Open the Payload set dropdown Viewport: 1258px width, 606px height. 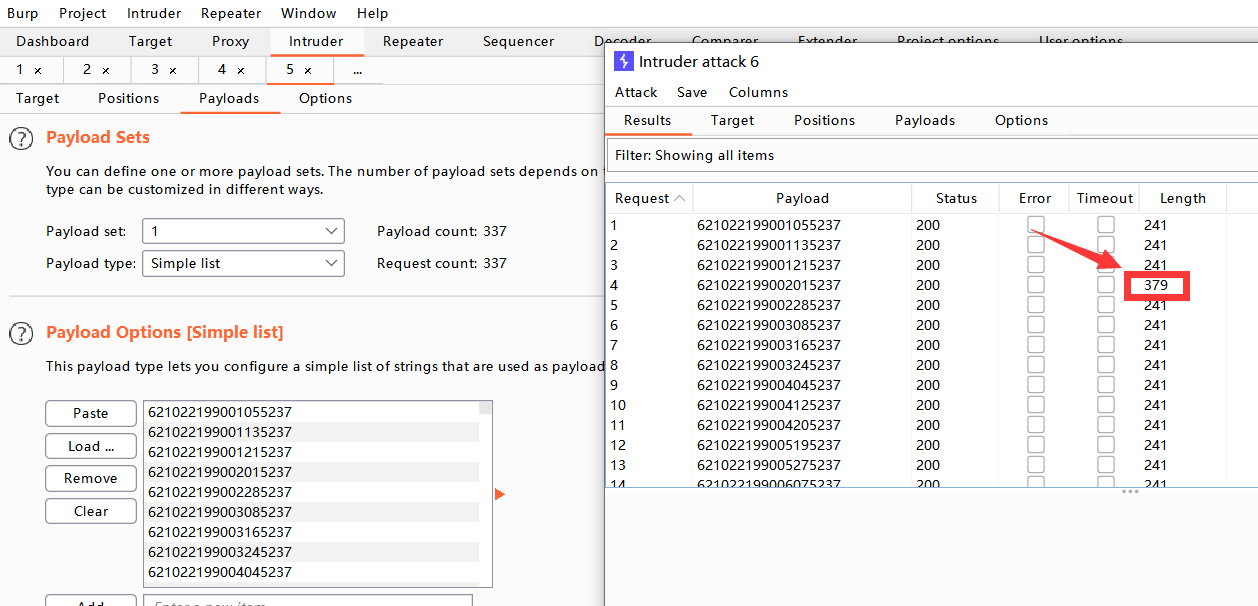tap(243, 231)
